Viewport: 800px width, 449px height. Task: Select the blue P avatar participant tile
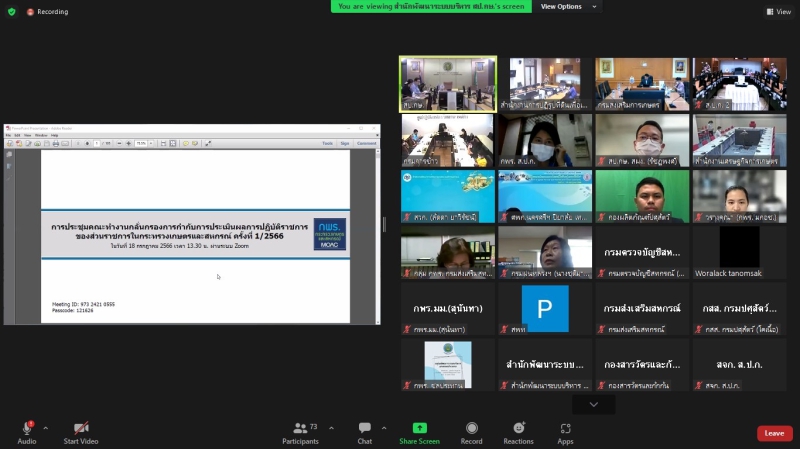[x=545, y=308]
